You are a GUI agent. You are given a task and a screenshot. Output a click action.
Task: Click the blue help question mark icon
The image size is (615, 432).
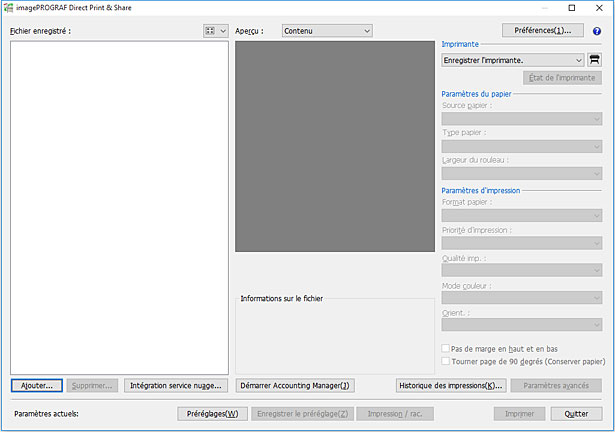[x=596, y=31]
